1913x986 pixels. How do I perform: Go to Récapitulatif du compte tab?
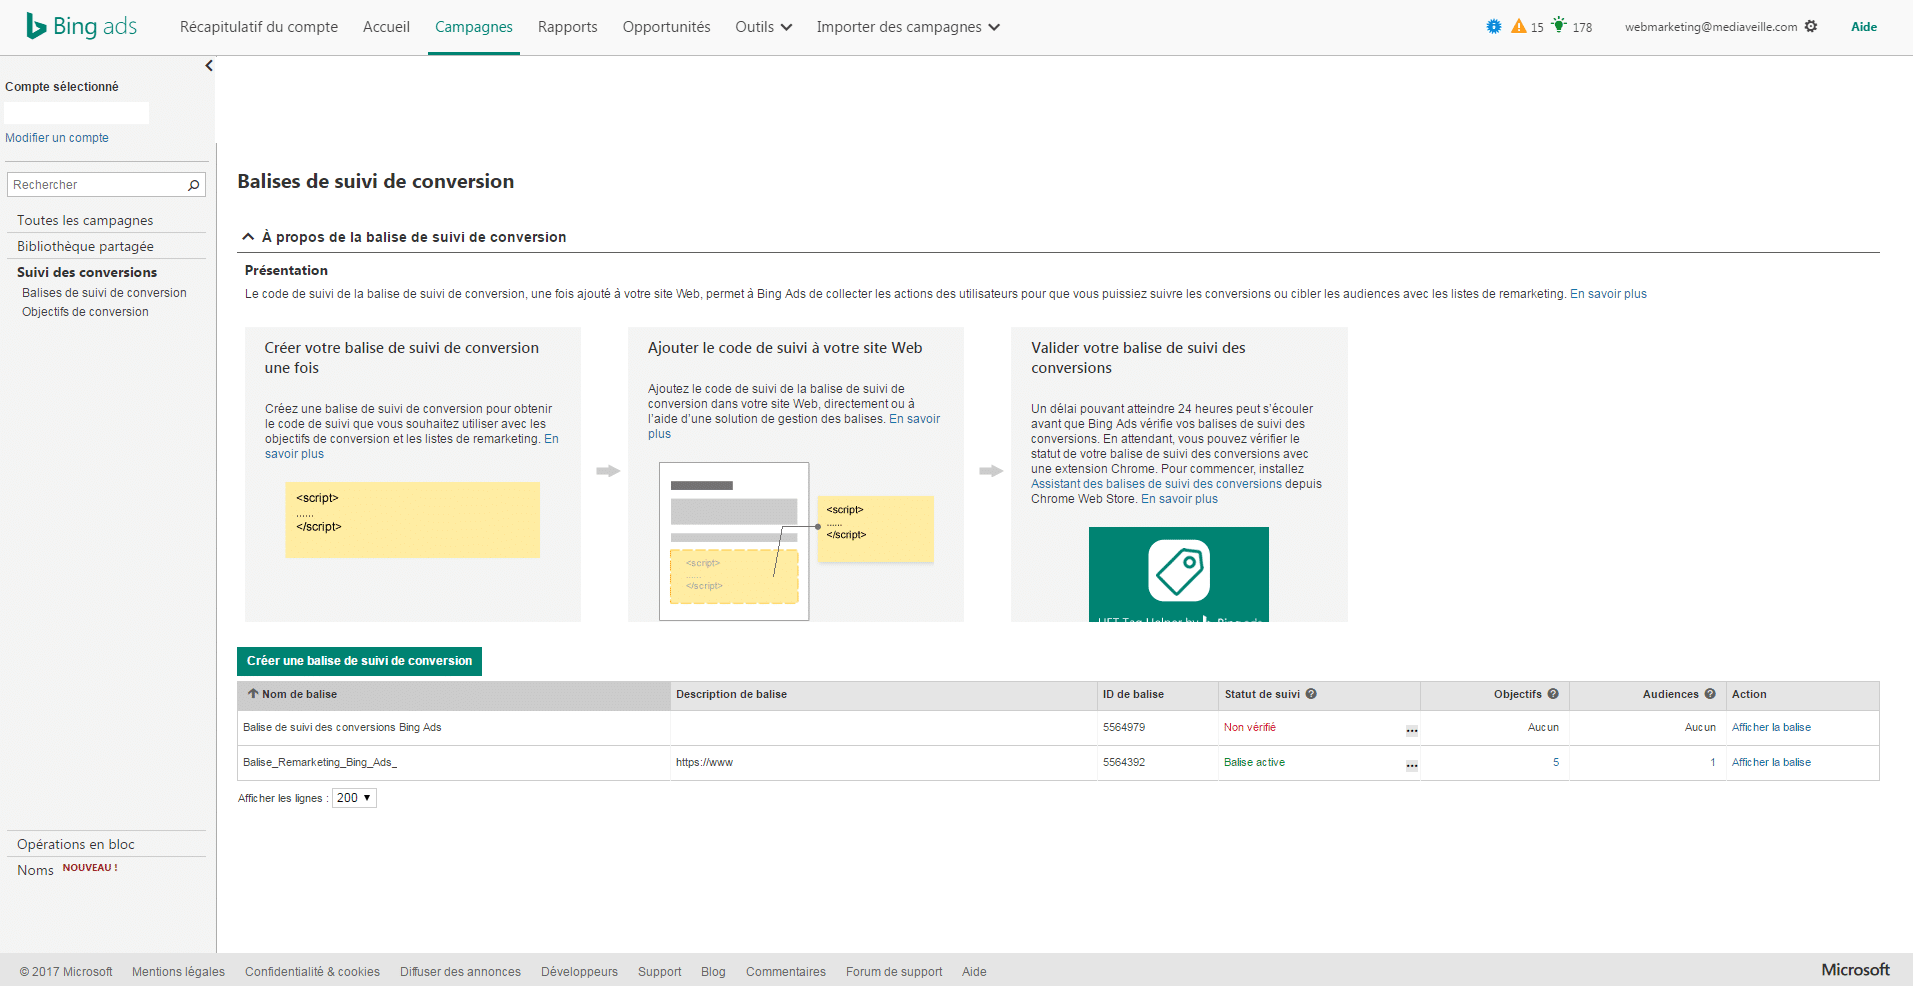pos(259,27)
